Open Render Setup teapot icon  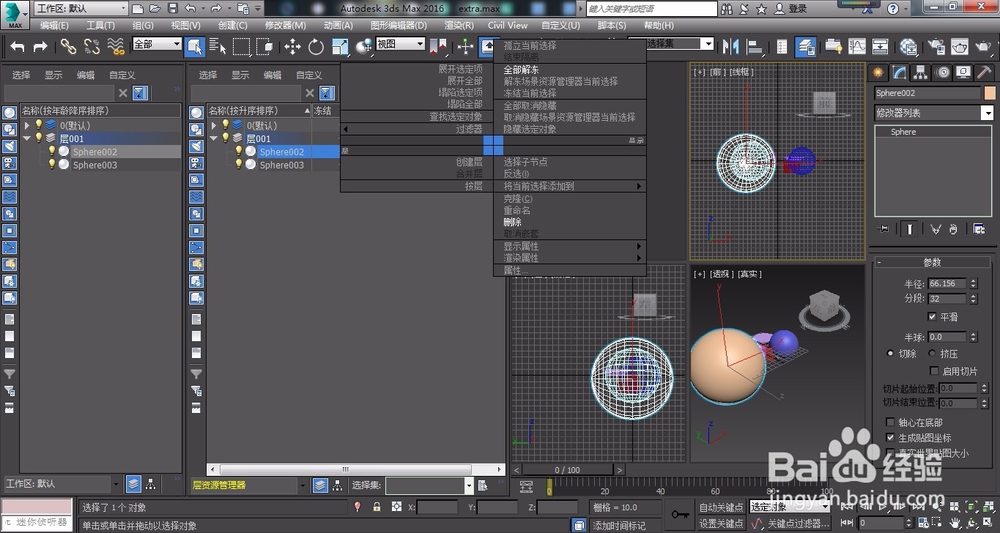coord(936,47)
